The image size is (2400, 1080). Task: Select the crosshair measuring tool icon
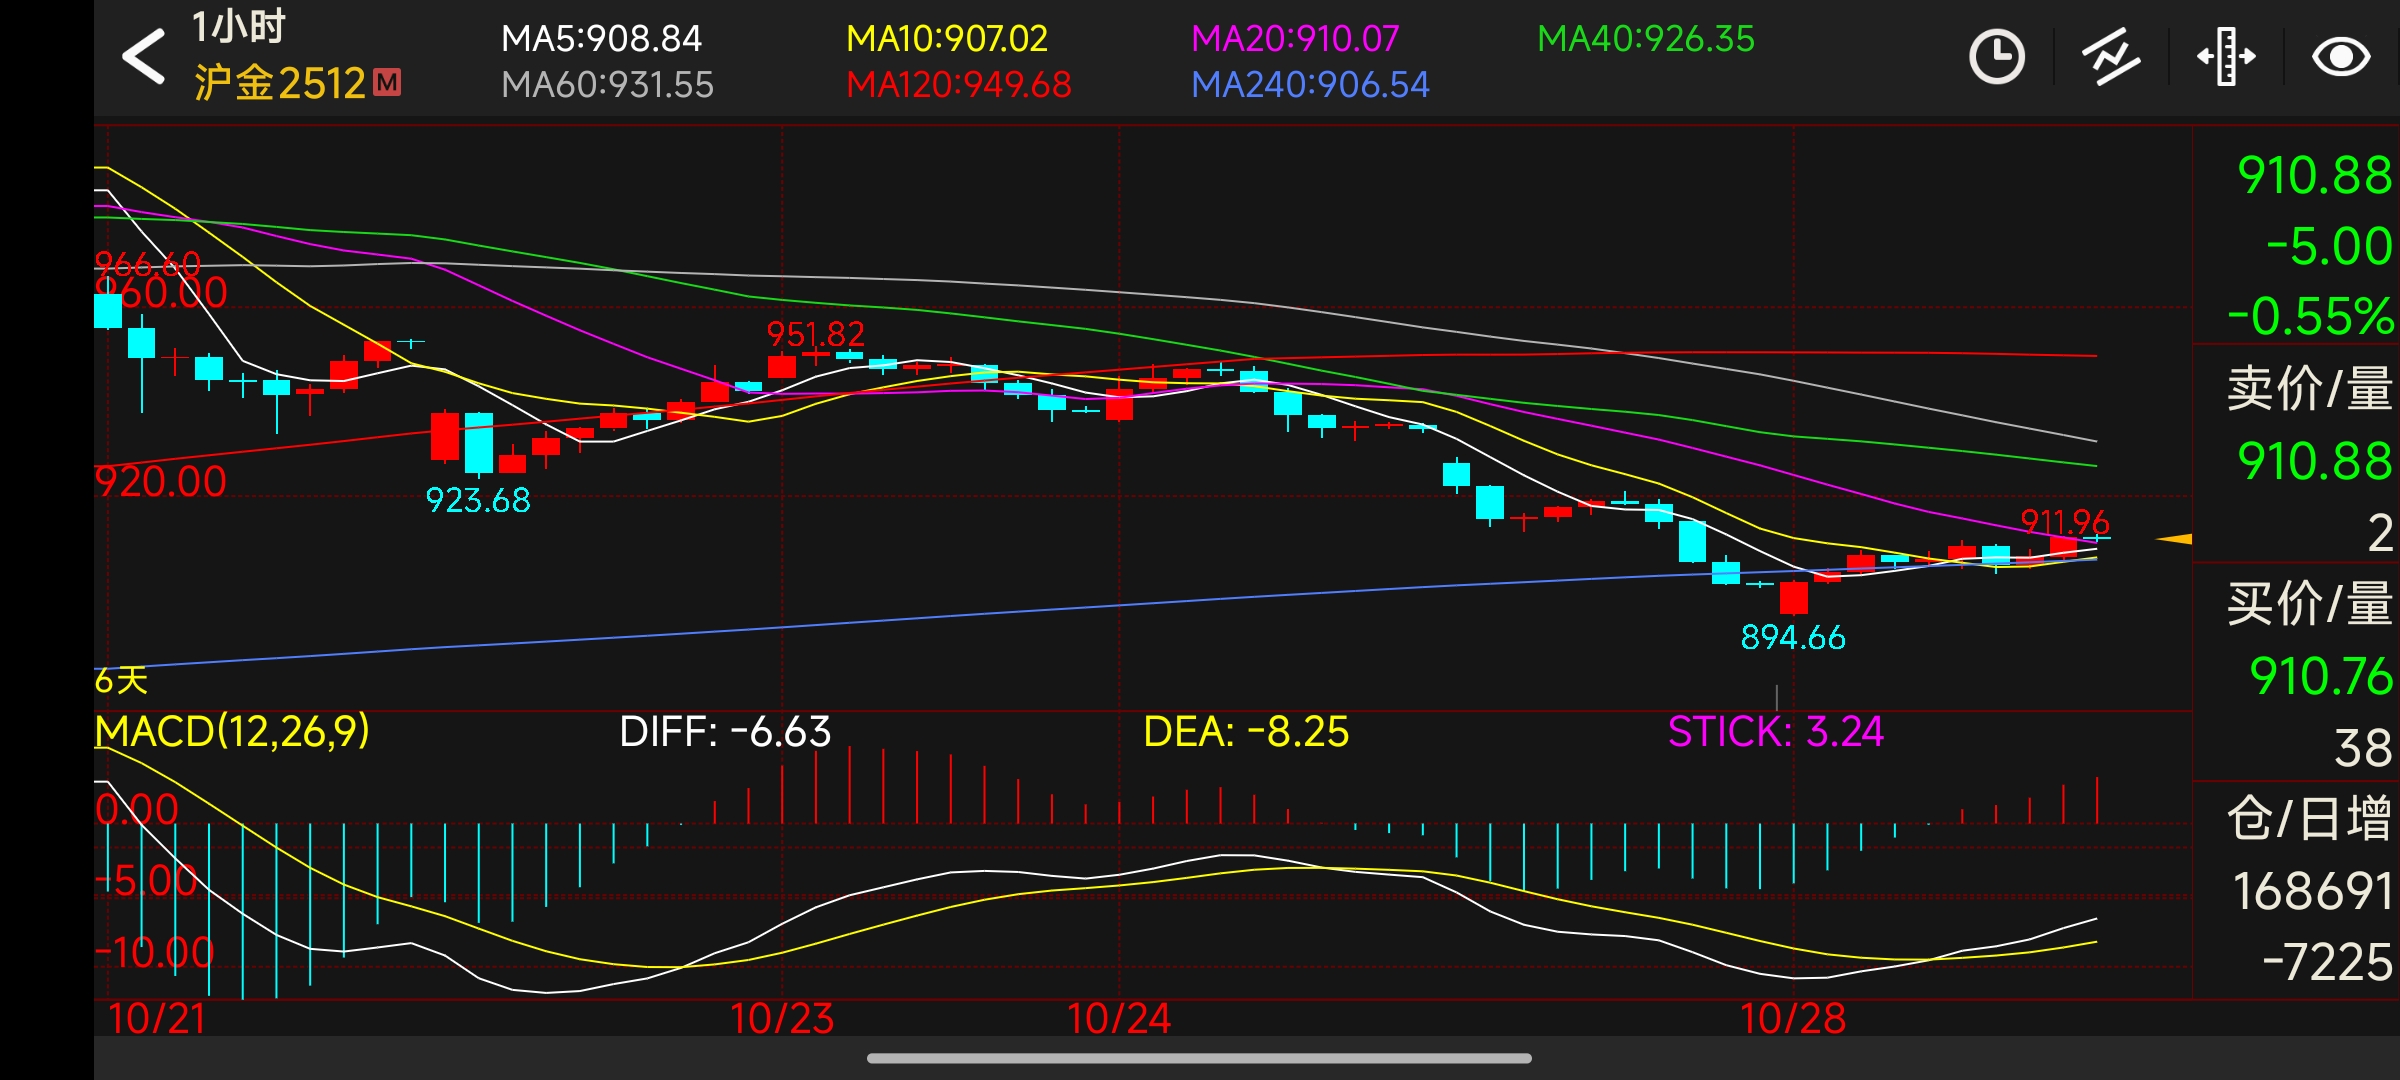click(x=2225, y=57)
